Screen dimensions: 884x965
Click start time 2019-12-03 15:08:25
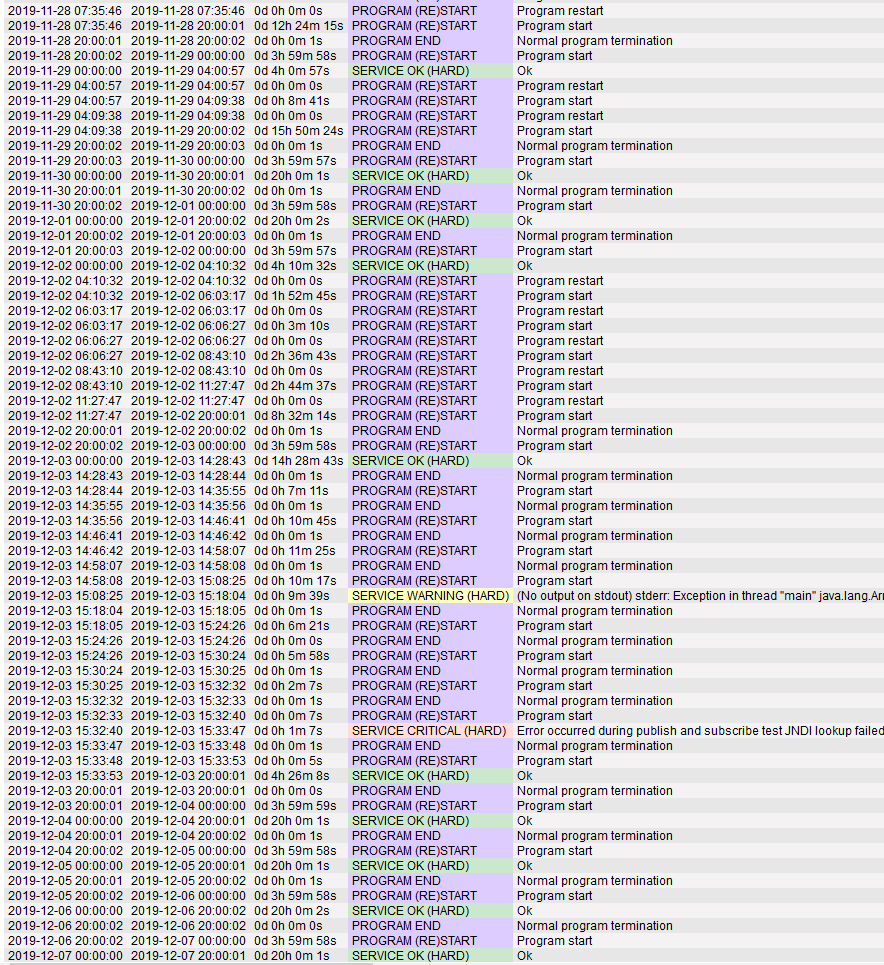(65, 596)
